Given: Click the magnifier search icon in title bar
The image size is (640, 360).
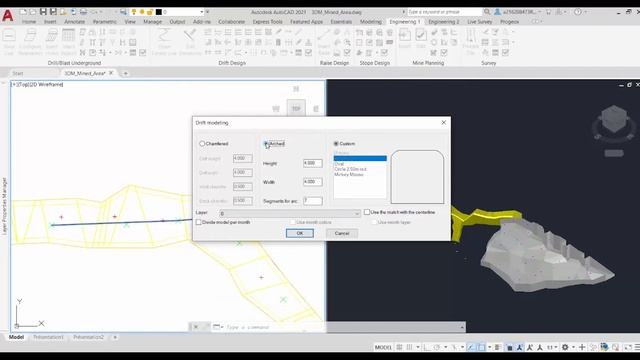Looking at the screenshot, I should (487, 12).
